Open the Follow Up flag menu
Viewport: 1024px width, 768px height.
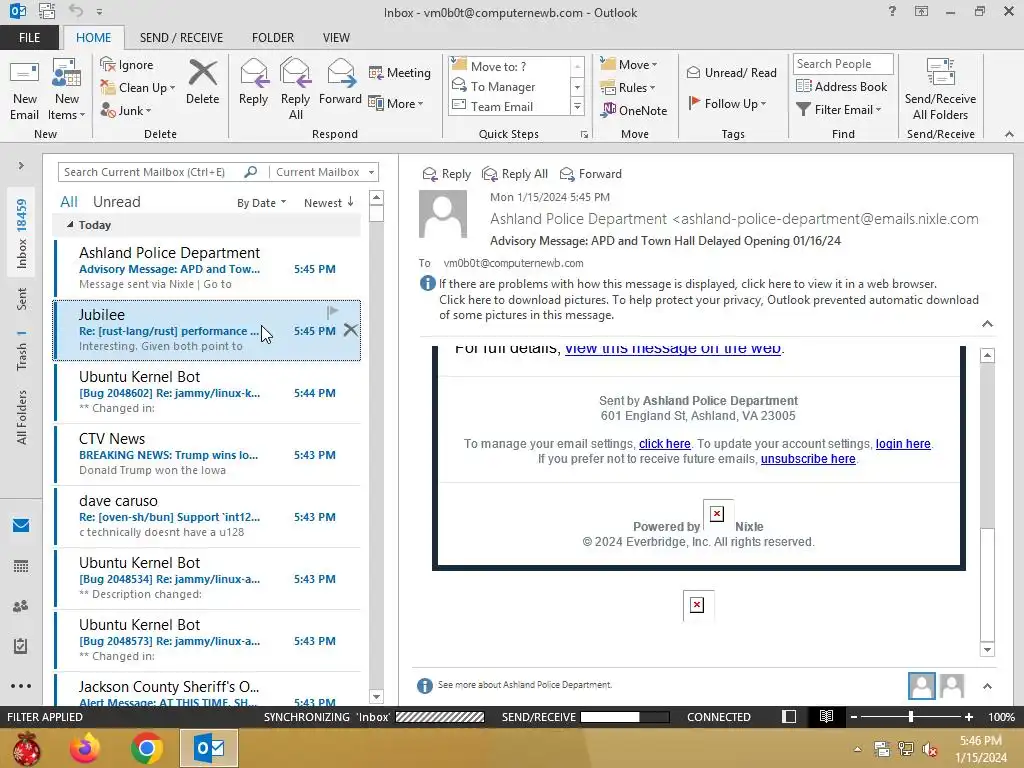coord(727,103)
